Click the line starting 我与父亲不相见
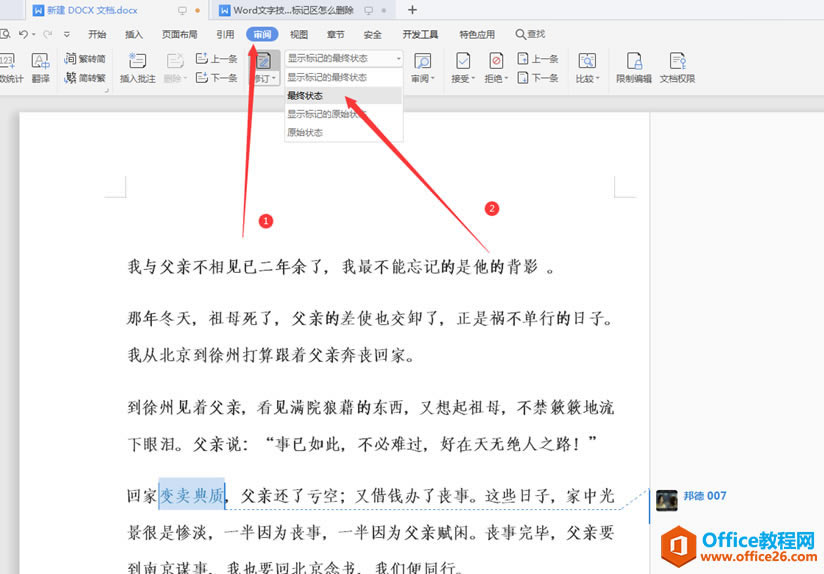The width and height of the screenshot is (824, 574). pos(341,266)
